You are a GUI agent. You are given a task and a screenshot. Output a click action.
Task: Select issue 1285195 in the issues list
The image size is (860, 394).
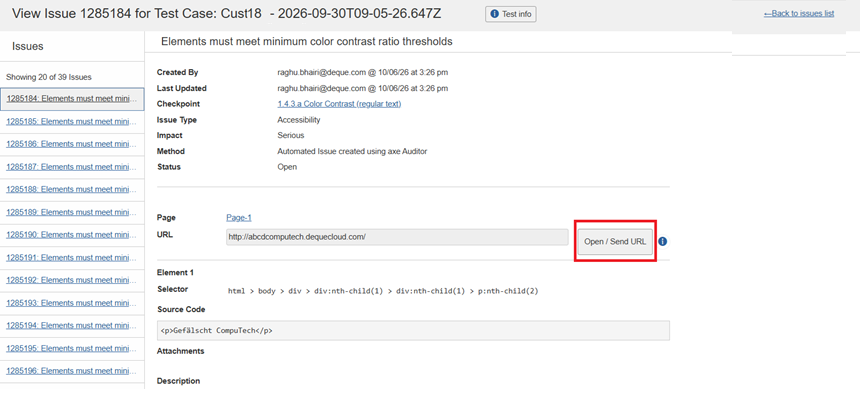(72, 348)
